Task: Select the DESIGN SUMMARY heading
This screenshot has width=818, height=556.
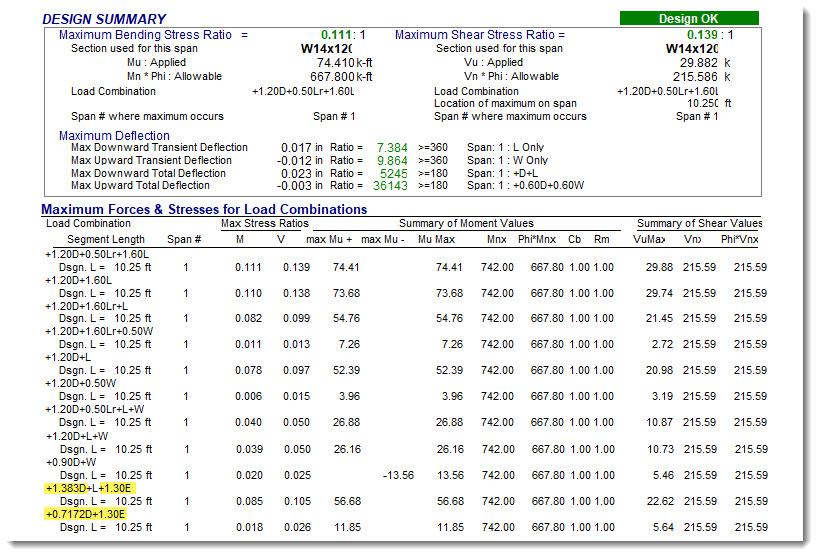Action: coord(104,19)
